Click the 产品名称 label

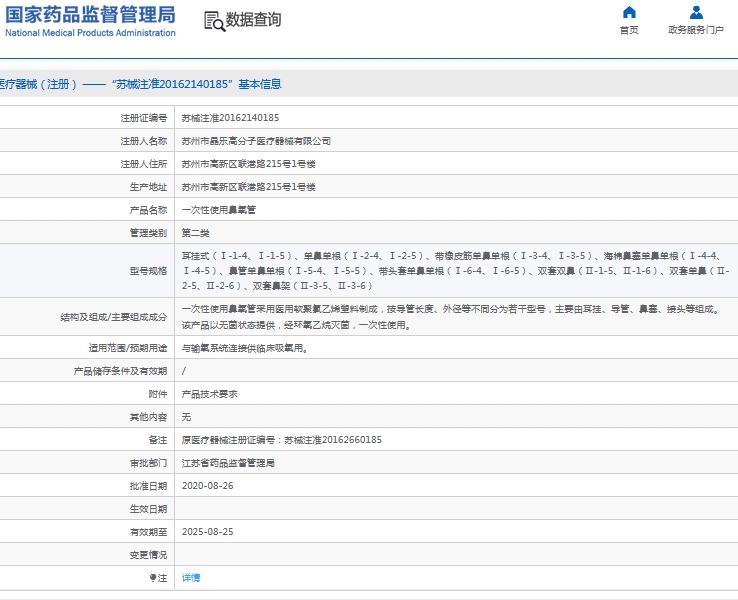point(148,210)
